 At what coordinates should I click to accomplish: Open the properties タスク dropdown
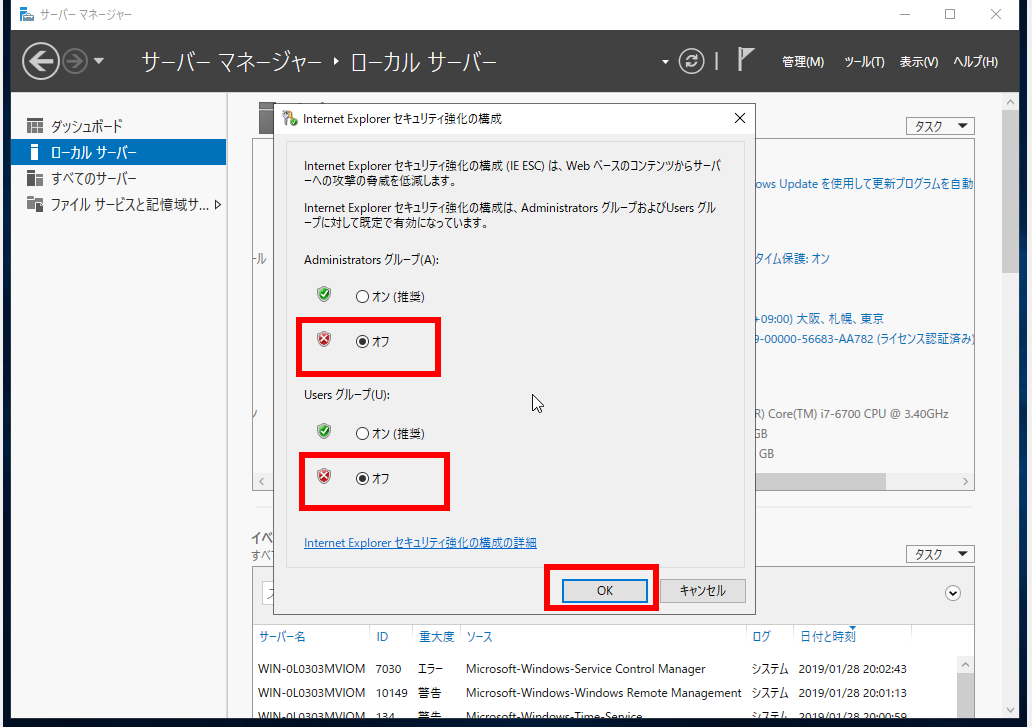point(940,126)
